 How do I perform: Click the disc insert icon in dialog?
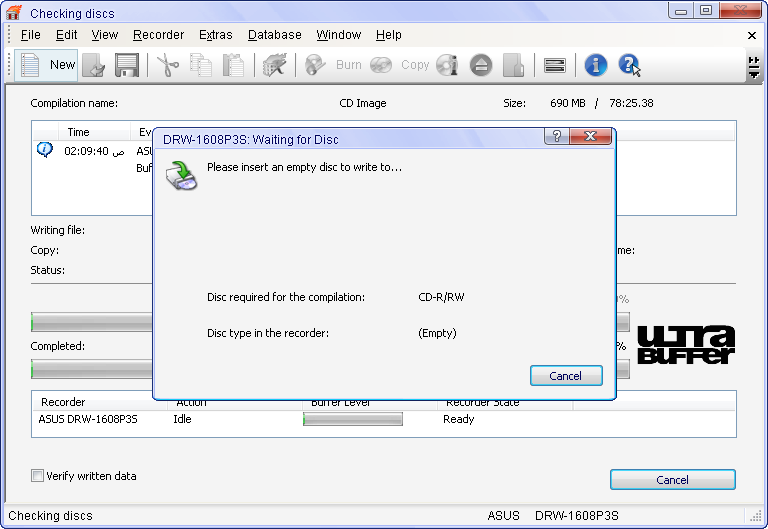click(181, 175)
